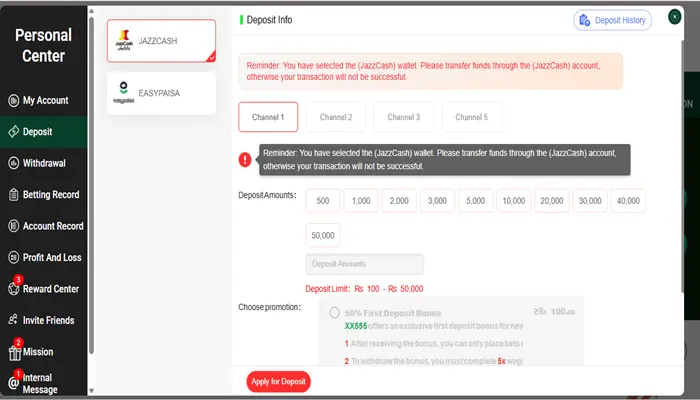The height and width of the screenshot is (400, 700).
Task: Click the Invite Friends people icon
Action: pyautogui.click(x=13, y=320)
